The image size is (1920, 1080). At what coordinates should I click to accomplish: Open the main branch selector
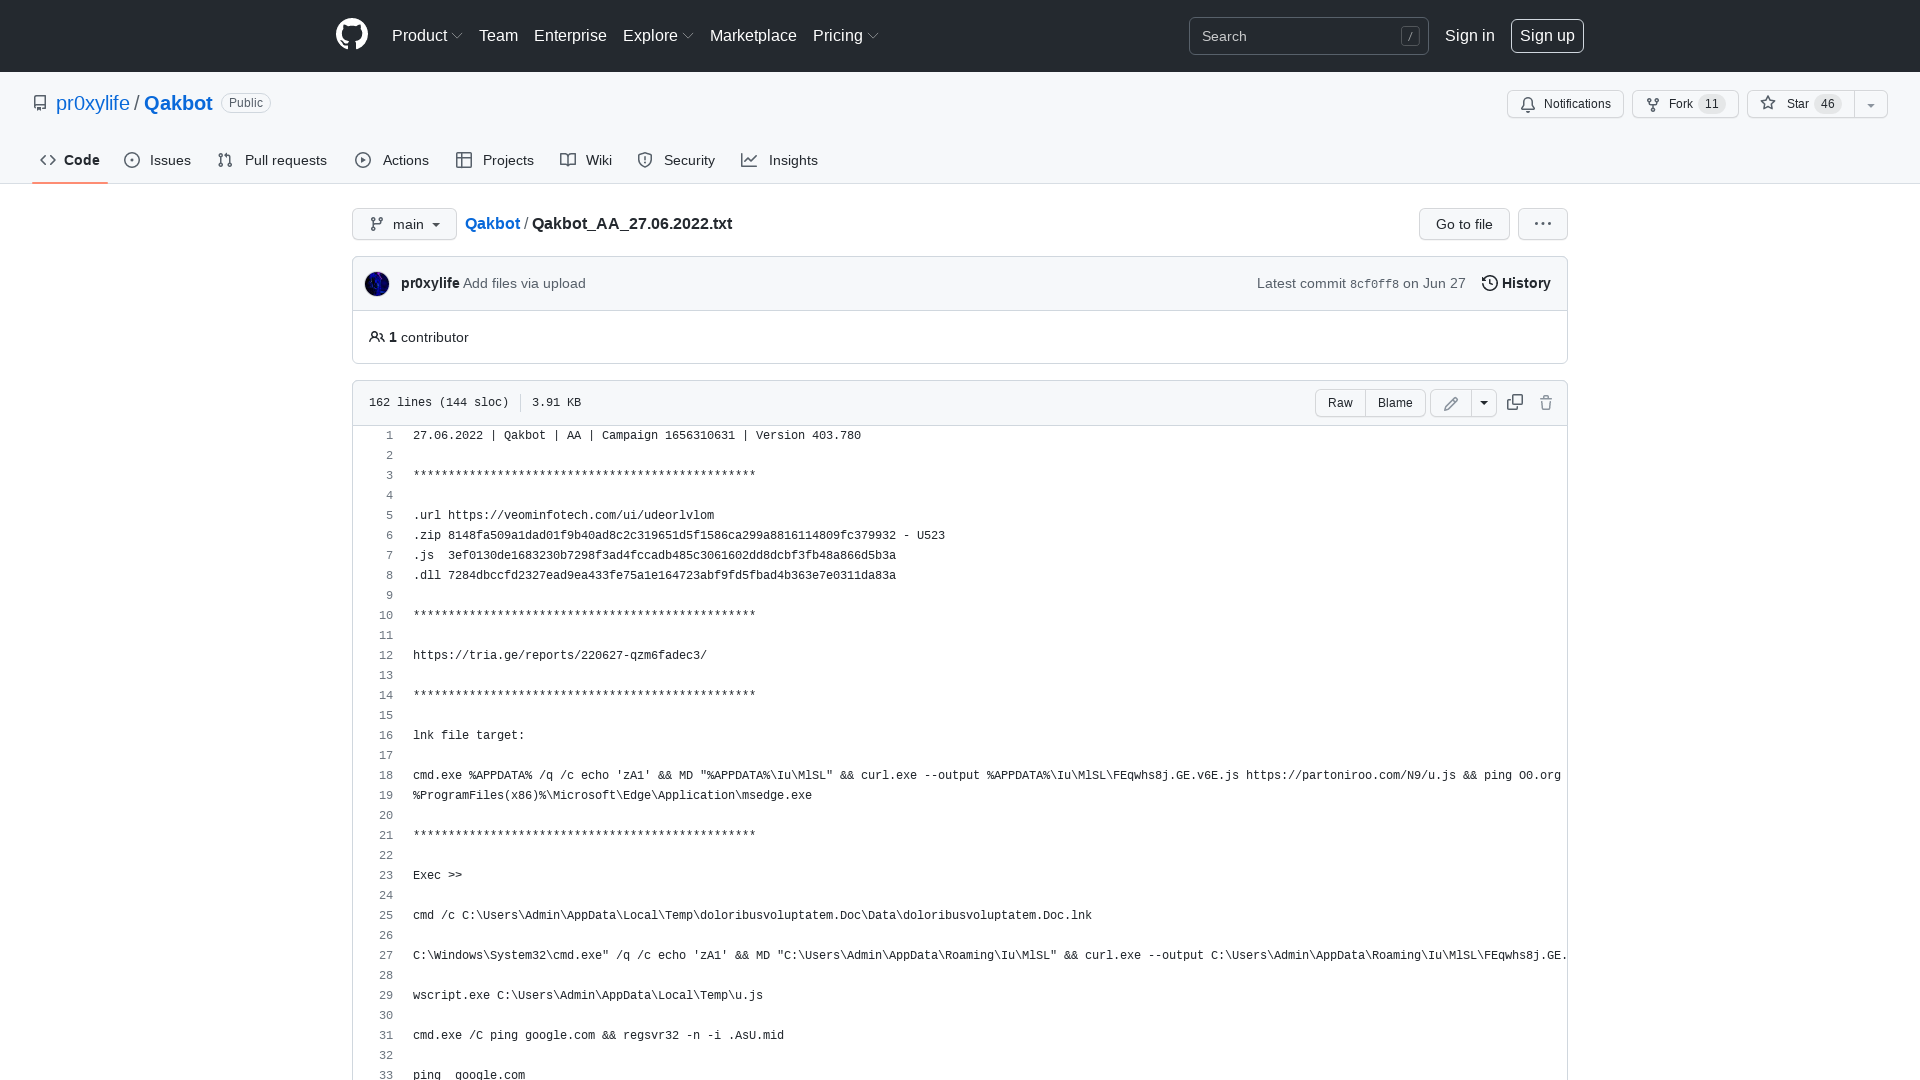[404, 224]
